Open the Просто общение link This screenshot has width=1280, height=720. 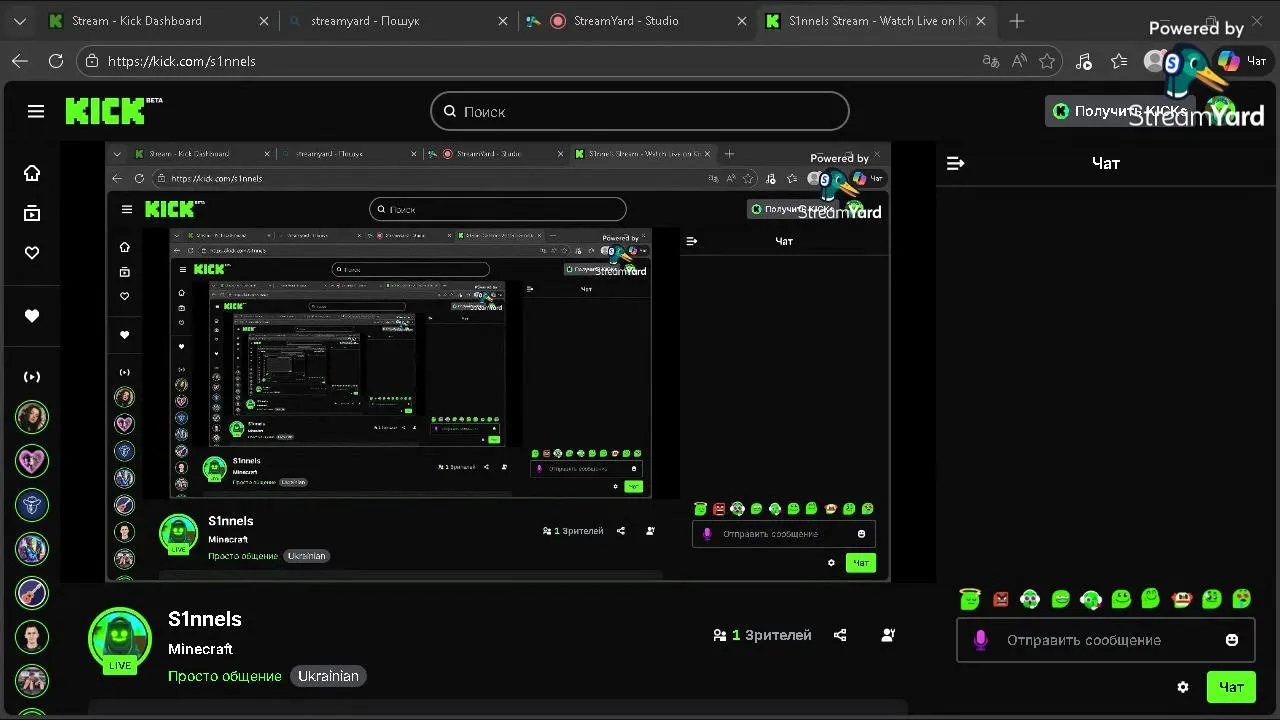[x=225, y=676]
